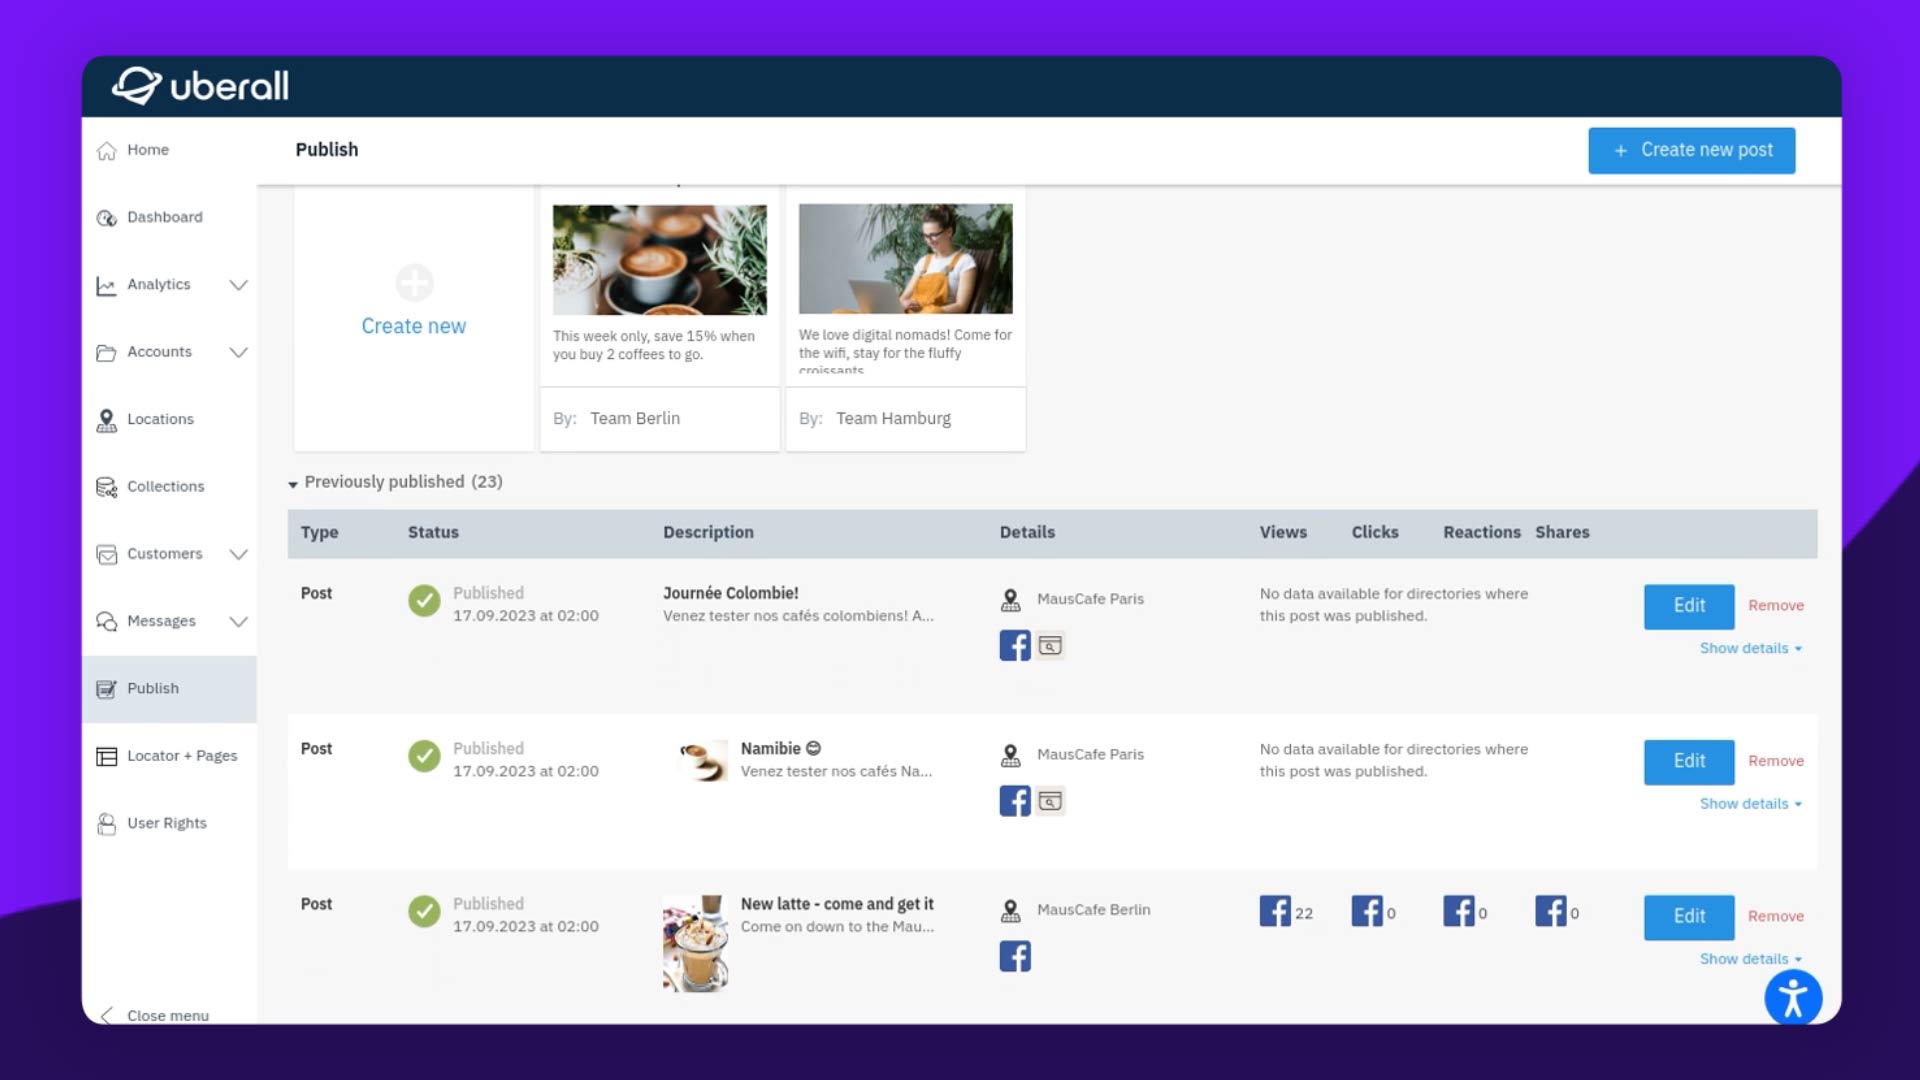
Task: Collapse the Previously published section
Action: [293, 483]
